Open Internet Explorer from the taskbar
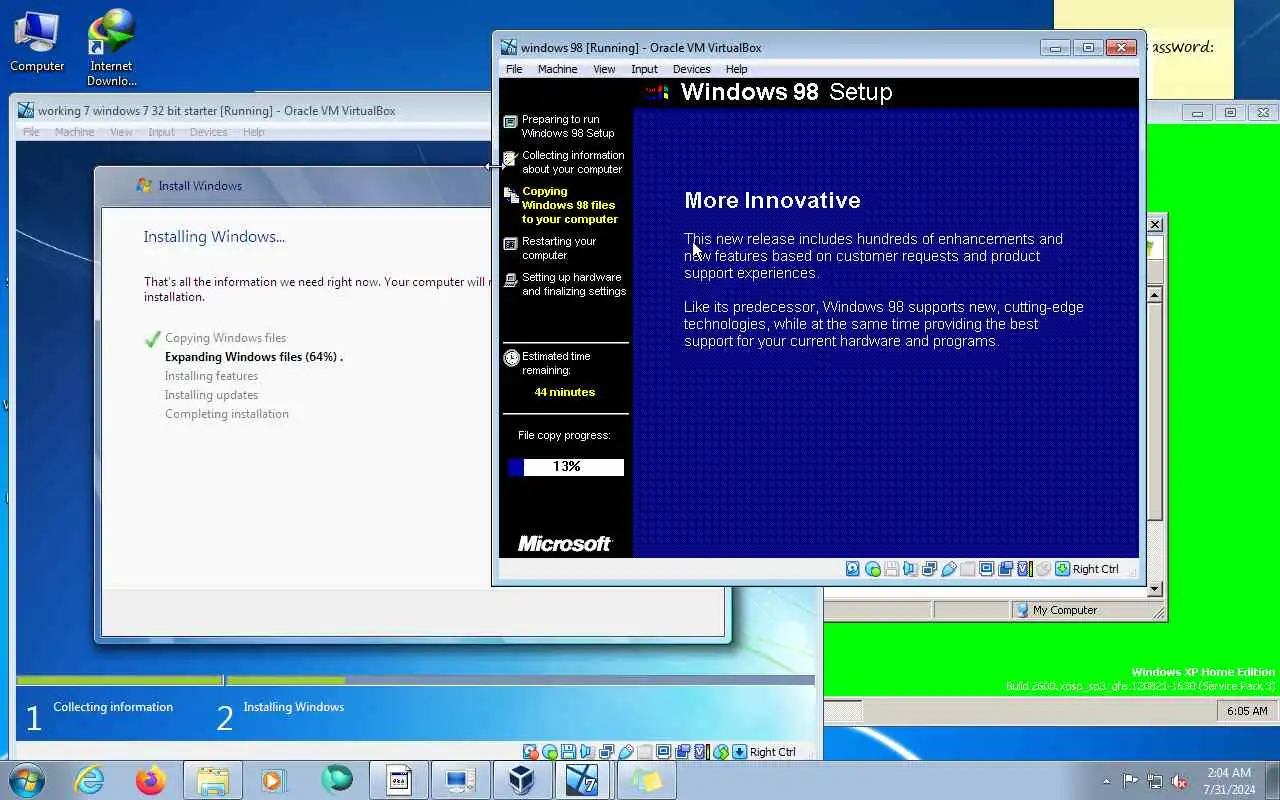This screenshot has width=1280, height=800. (90, 780)
